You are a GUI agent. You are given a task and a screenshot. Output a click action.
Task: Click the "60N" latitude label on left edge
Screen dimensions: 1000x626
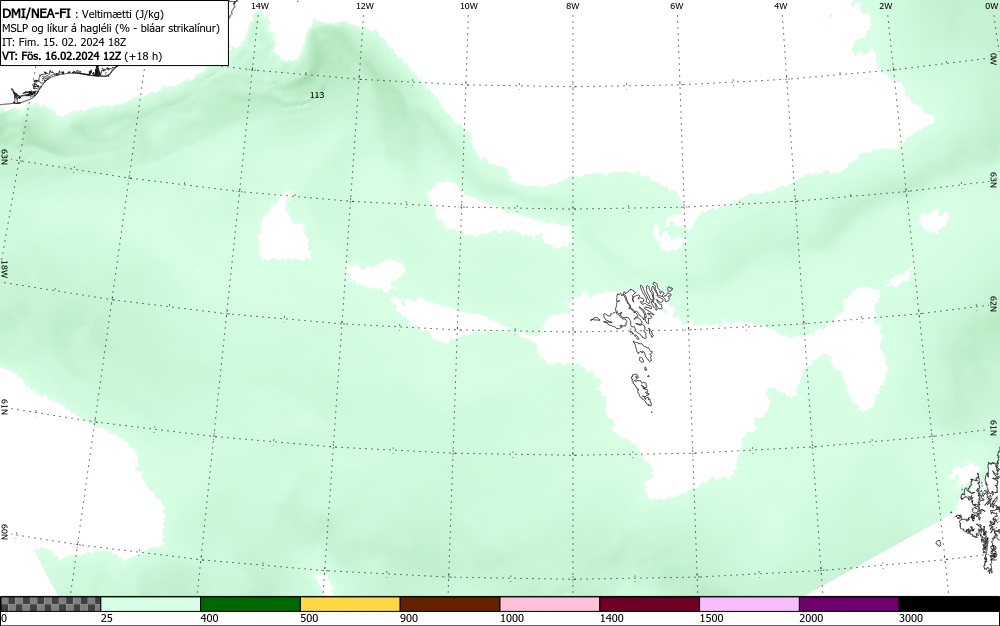tap(4, 533)
